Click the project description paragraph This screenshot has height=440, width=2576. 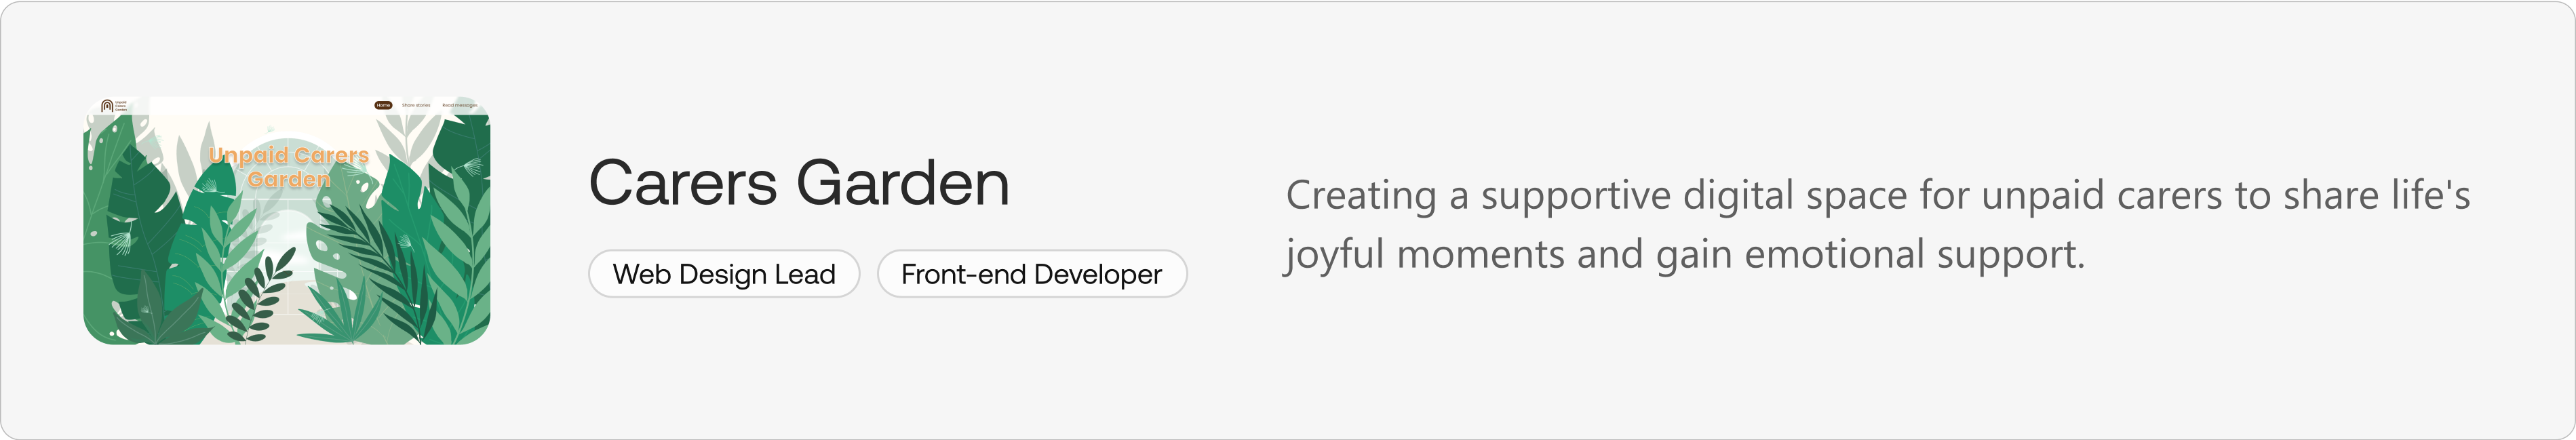click(1877, 224)
